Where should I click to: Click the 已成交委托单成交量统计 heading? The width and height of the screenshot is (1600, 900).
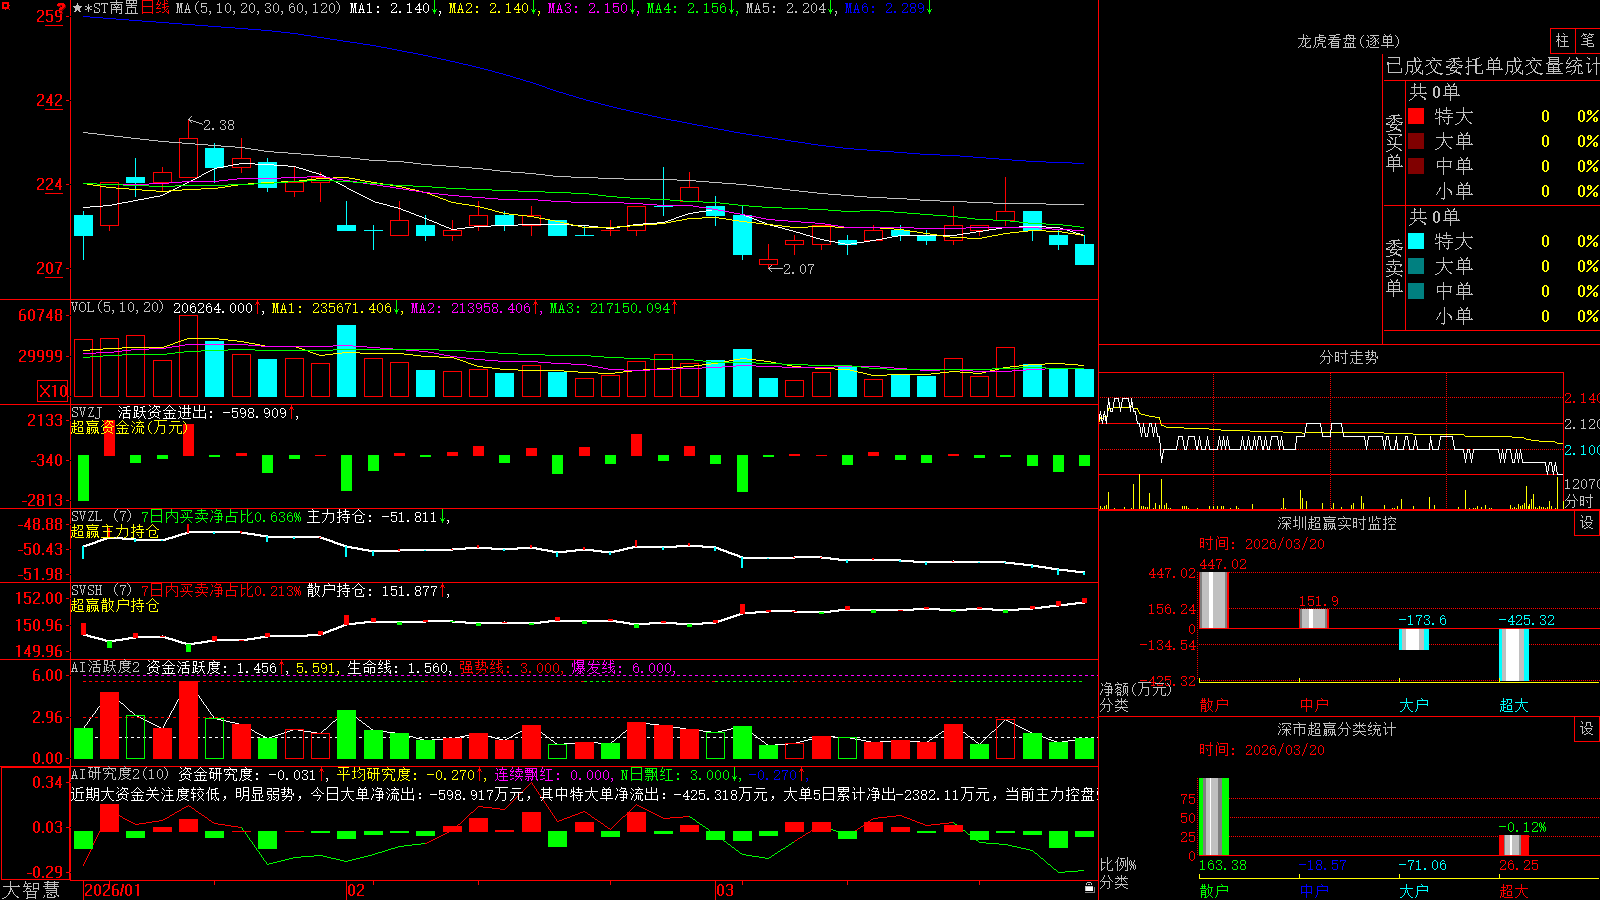[x=1492, y=66]
